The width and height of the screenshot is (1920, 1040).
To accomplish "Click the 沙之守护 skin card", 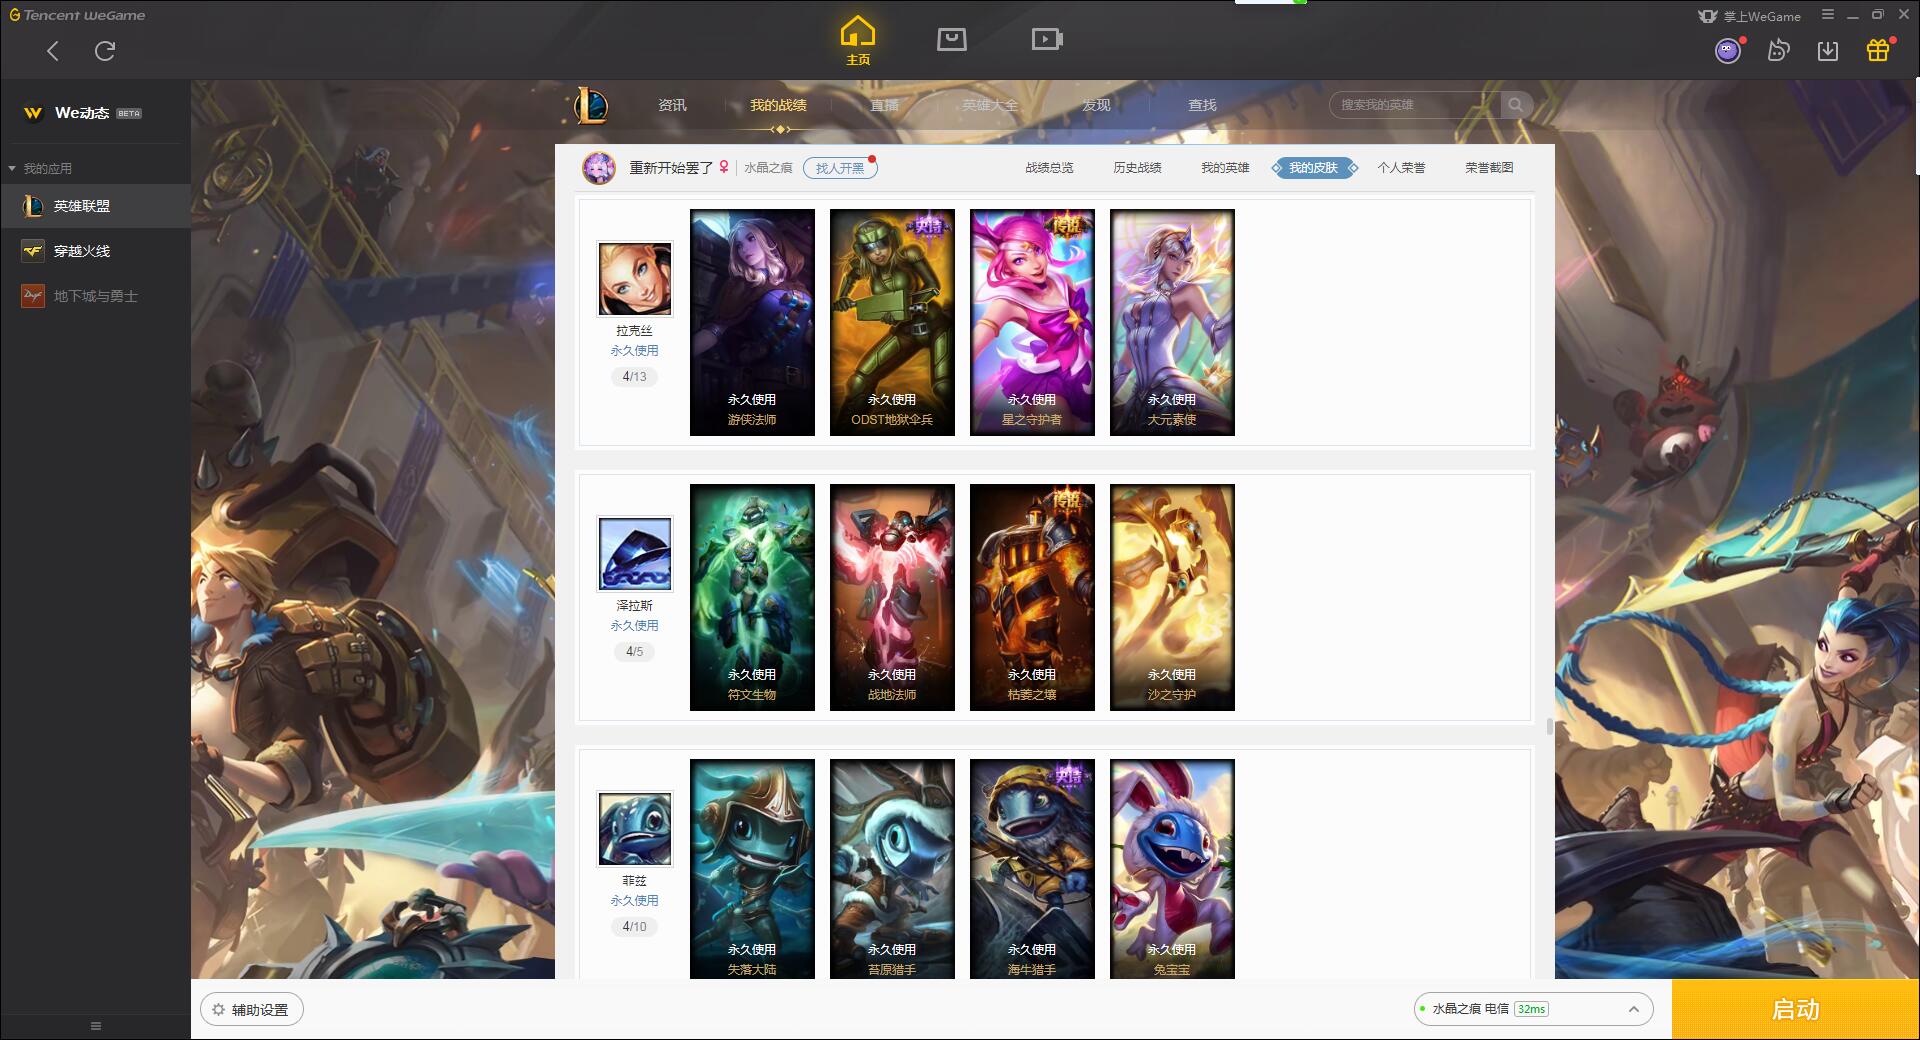I will [1172, 597].
